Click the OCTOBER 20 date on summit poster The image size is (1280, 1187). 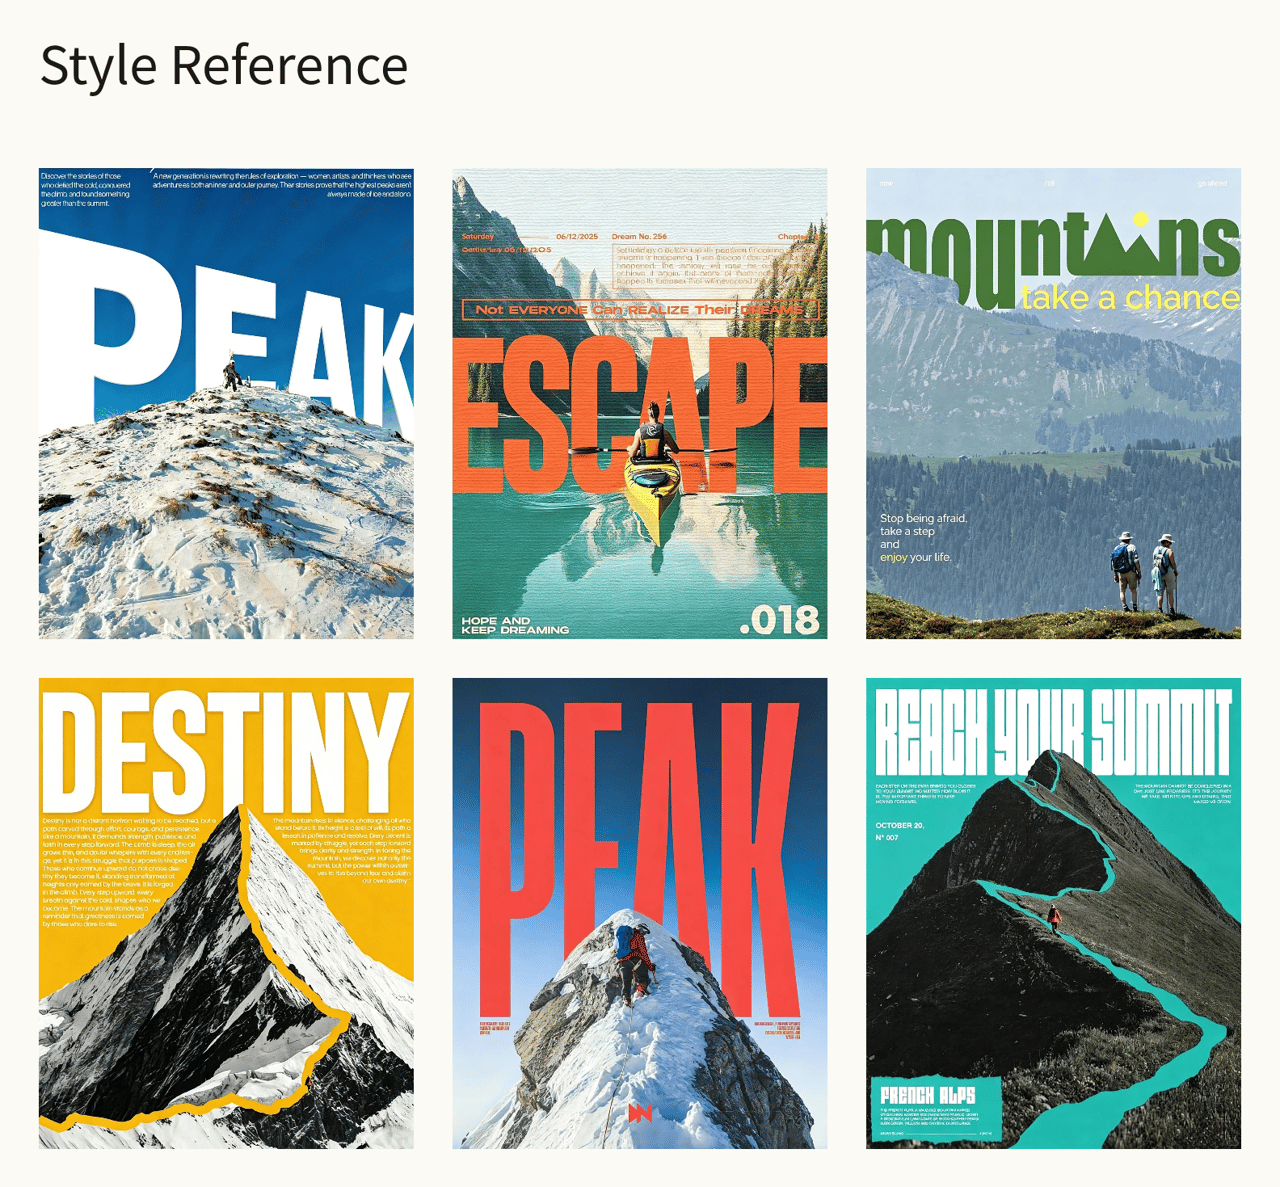[x=900, y=826]
